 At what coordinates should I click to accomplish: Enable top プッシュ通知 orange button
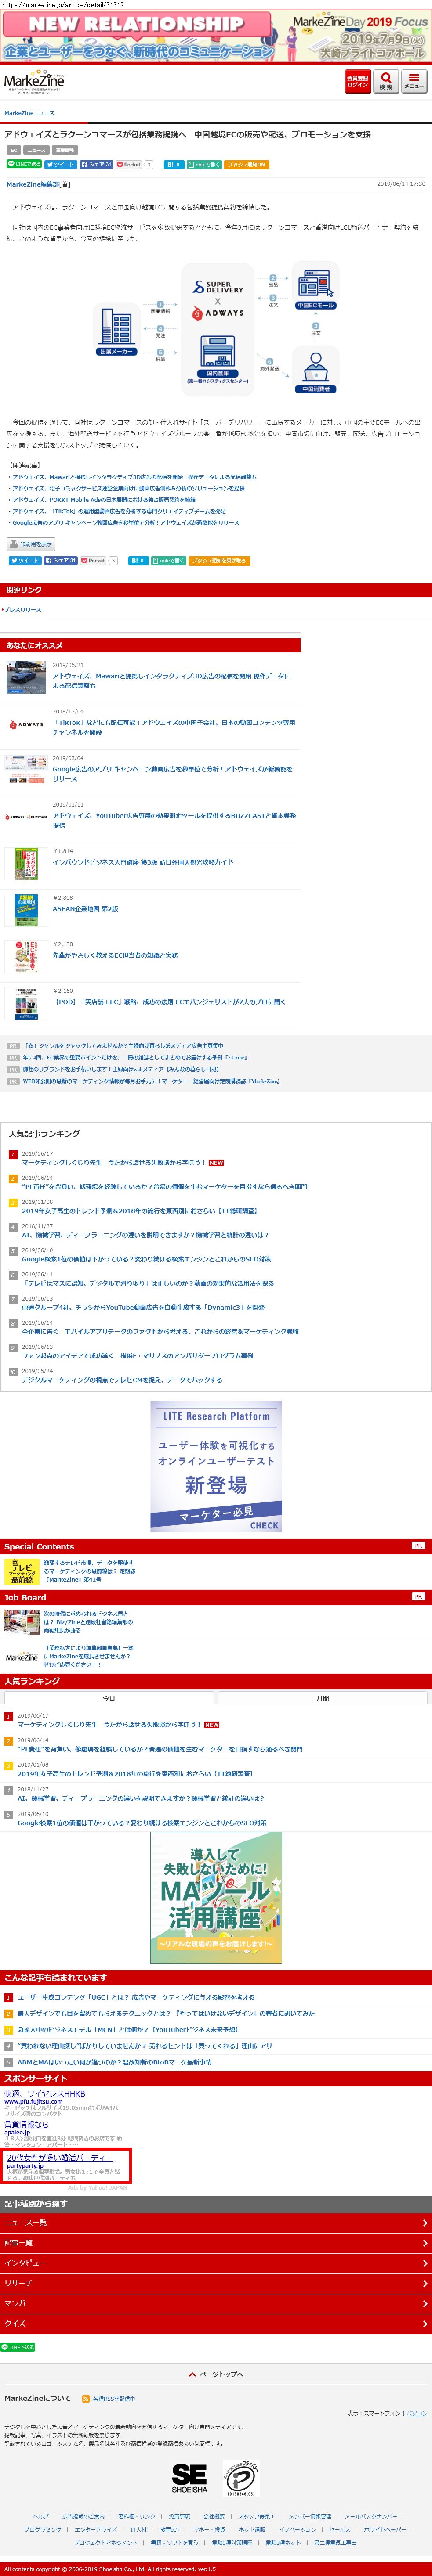pyautogui.click(x=246, y=164)
